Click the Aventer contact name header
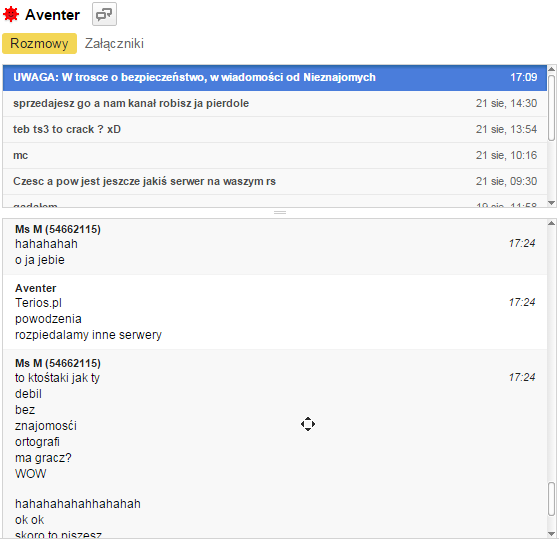The image size is (559, 540). click(x=52, y=15)
